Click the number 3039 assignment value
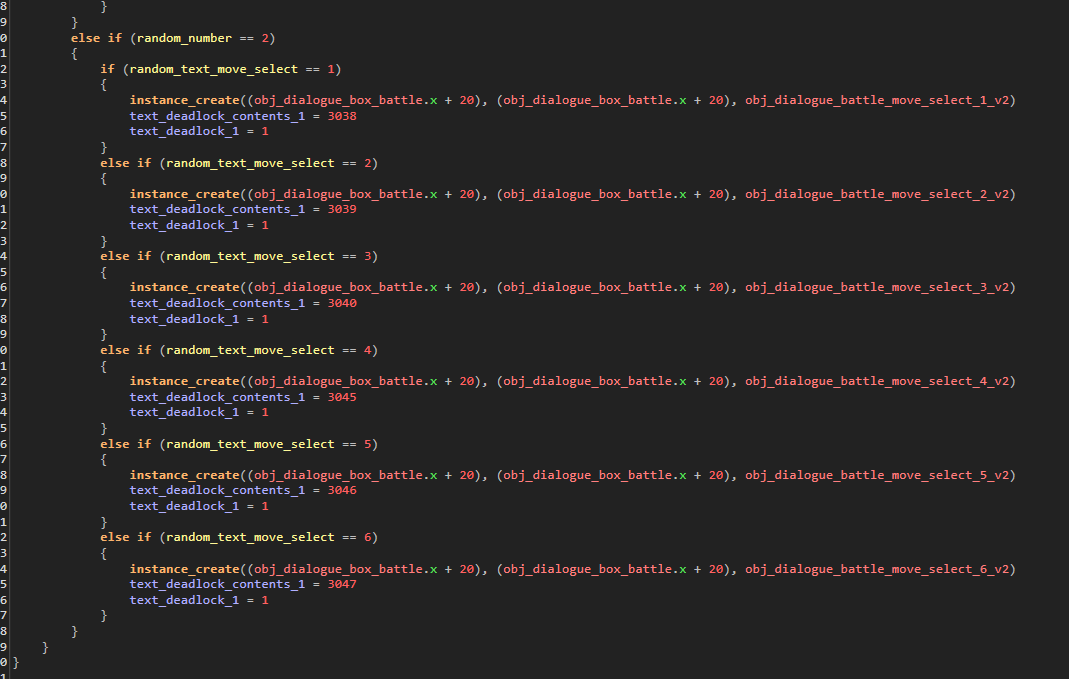Image resolution: width=1069 pixels, height=679 pixels. pos(341,210)
